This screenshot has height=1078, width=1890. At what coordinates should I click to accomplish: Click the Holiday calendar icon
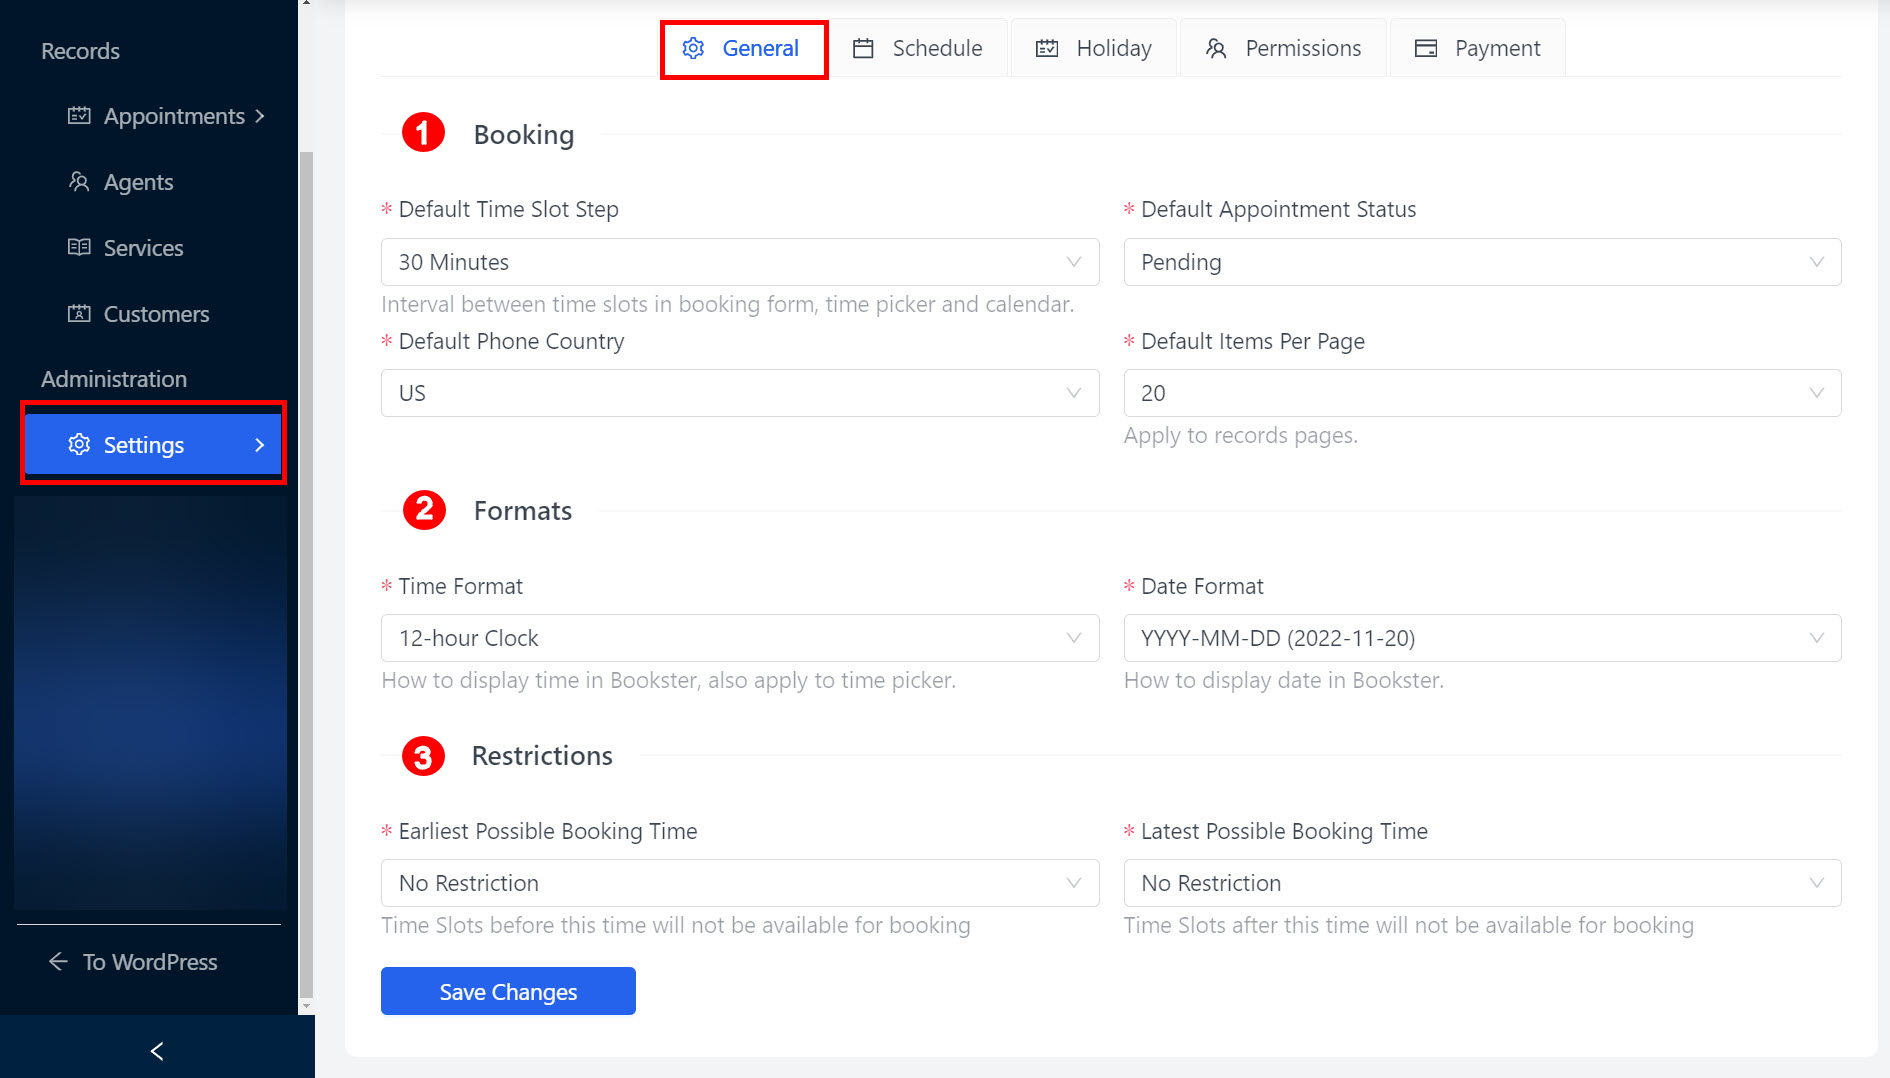coord(1047,48)
